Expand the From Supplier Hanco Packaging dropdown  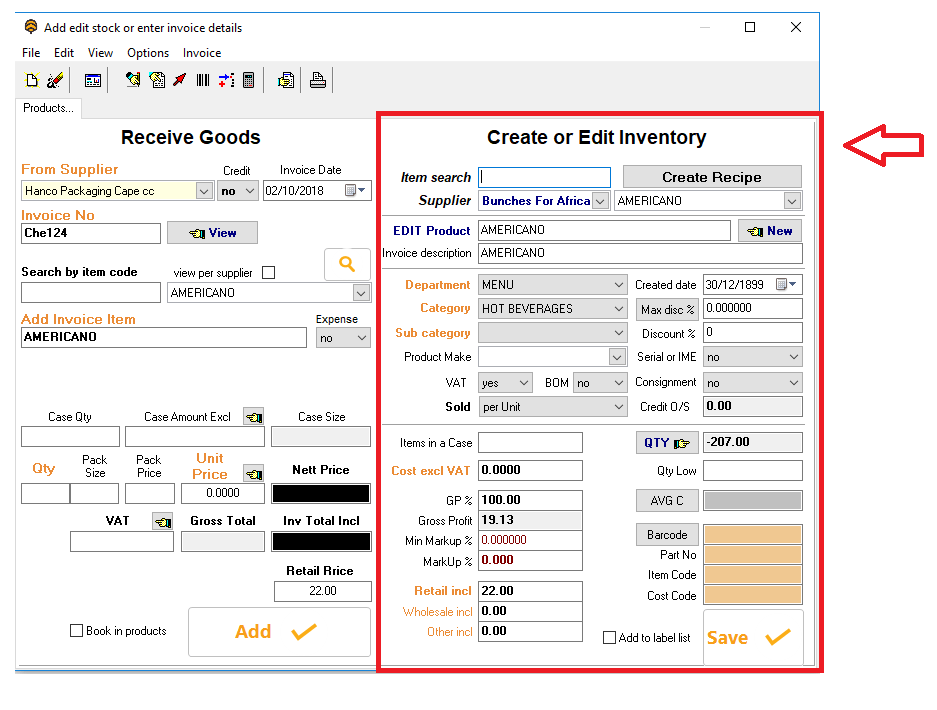(204, 191)
